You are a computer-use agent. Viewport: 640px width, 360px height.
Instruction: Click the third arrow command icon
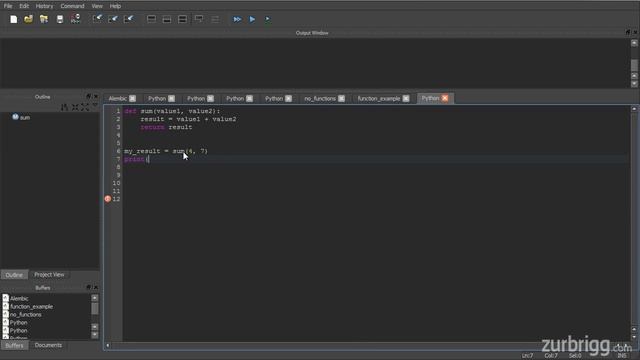point(128,19)
